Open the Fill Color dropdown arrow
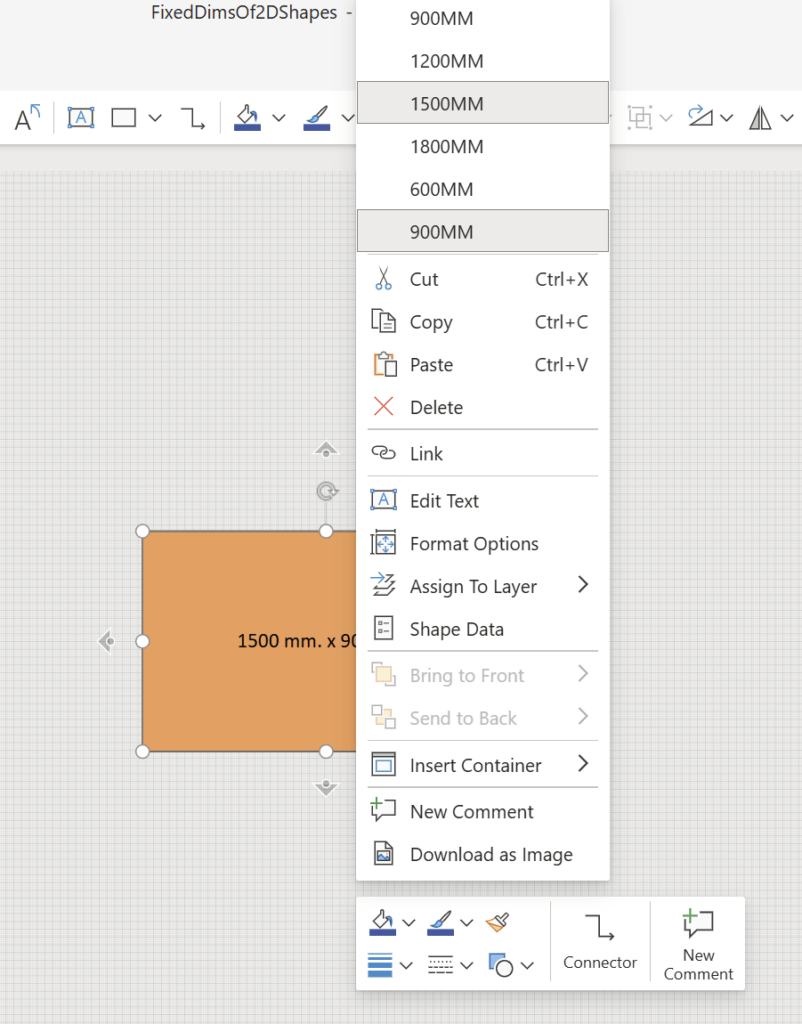This screenshot has width=802, height=1024. [x=279, y=117]
